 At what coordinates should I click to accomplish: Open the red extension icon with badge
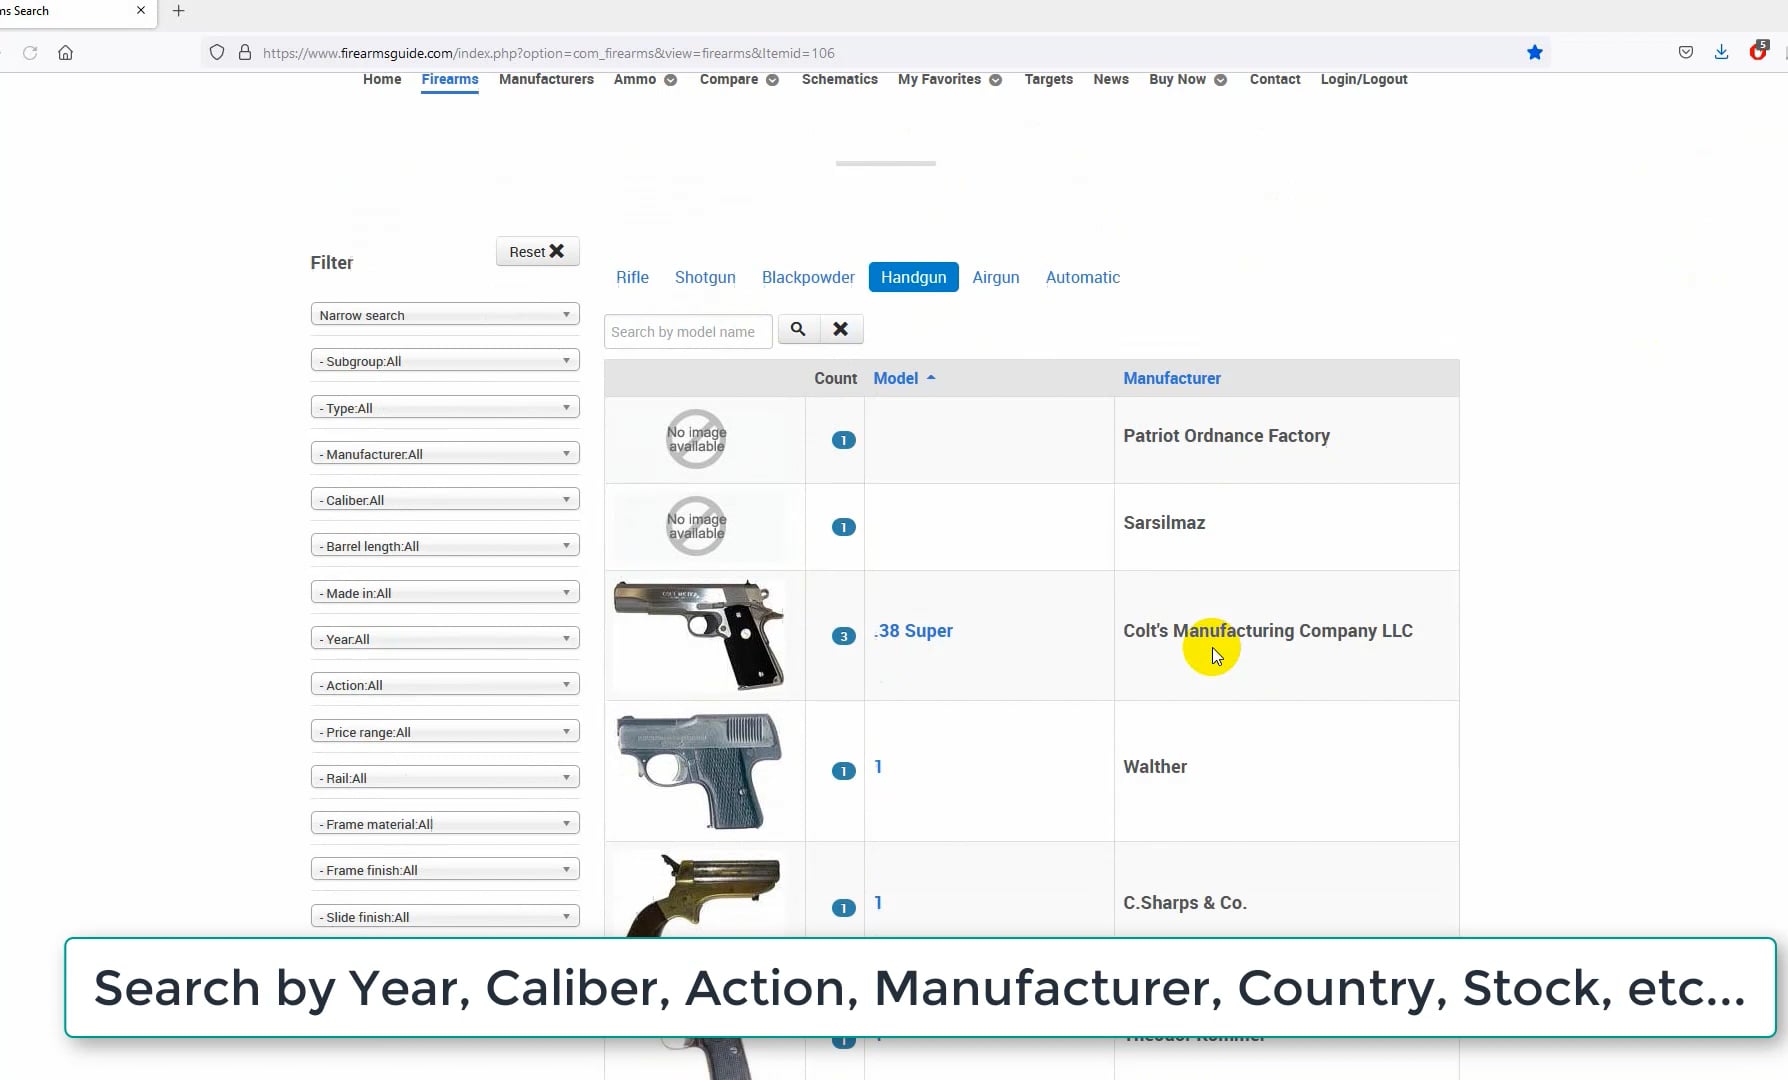(1758, 51)
